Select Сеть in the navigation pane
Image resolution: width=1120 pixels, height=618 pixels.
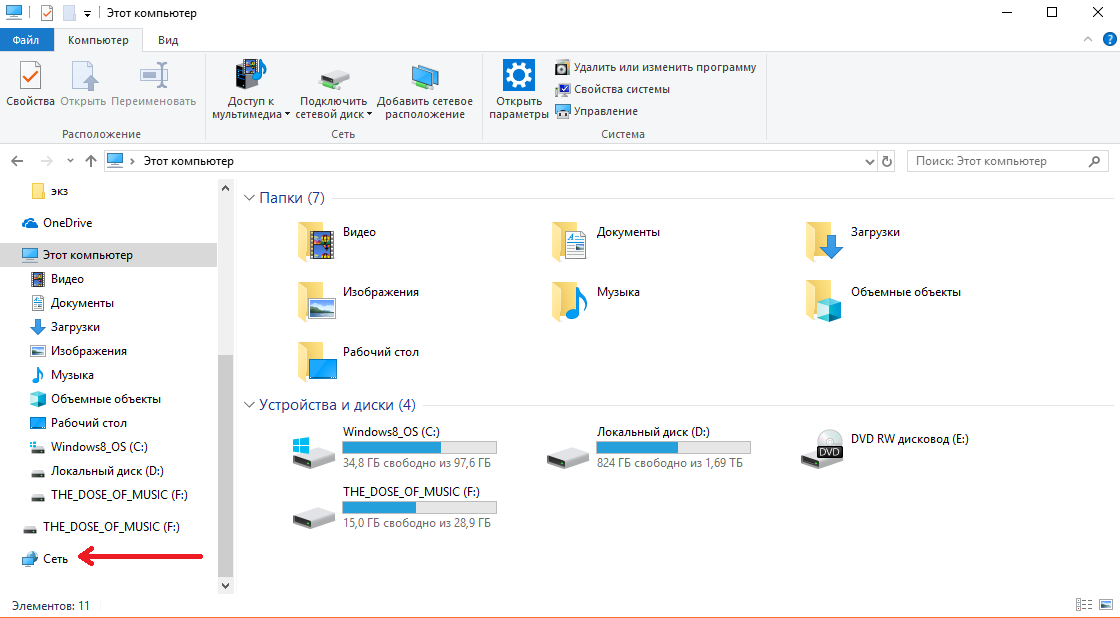pyautogui.click(x=55, y=559)
